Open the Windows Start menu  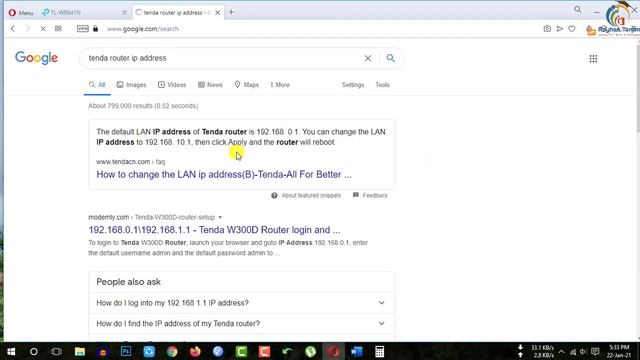click(11, 351)
